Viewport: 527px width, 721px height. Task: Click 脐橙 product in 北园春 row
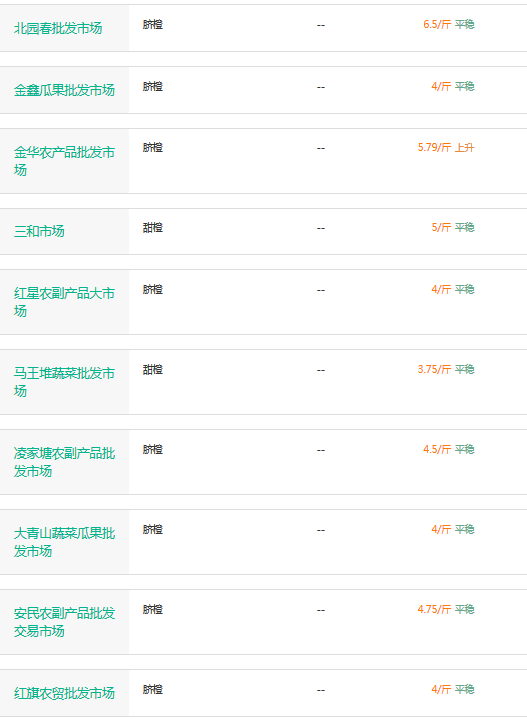point(153,24)
